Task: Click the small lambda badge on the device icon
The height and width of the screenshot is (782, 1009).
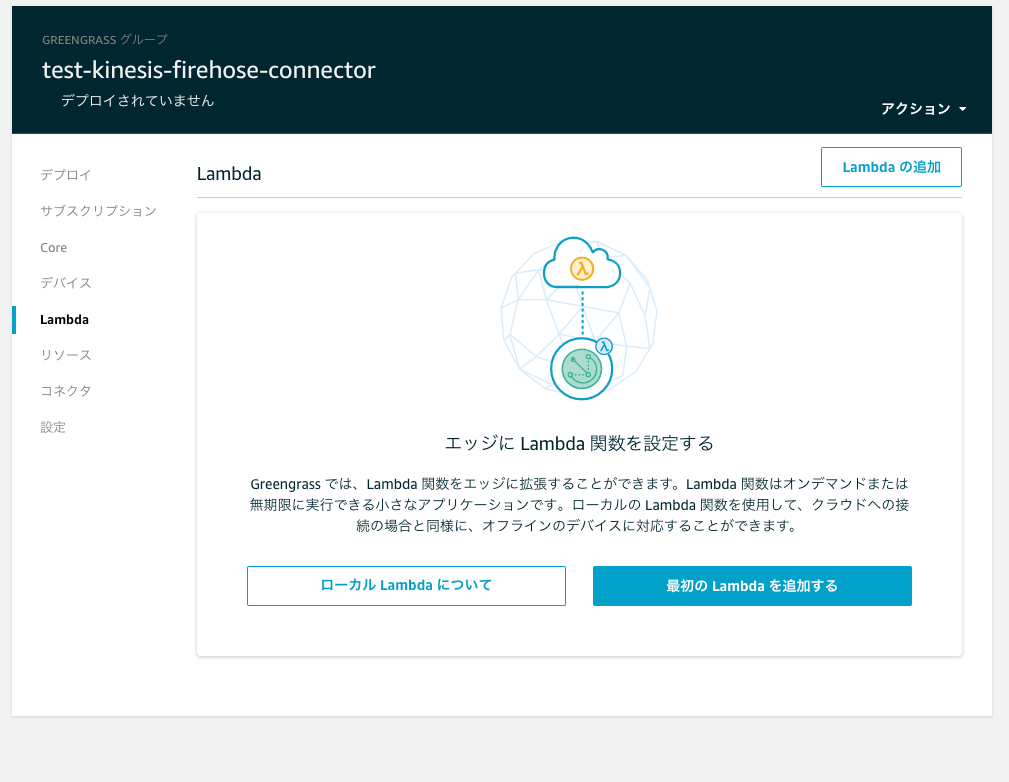Action: pos(604,346)
